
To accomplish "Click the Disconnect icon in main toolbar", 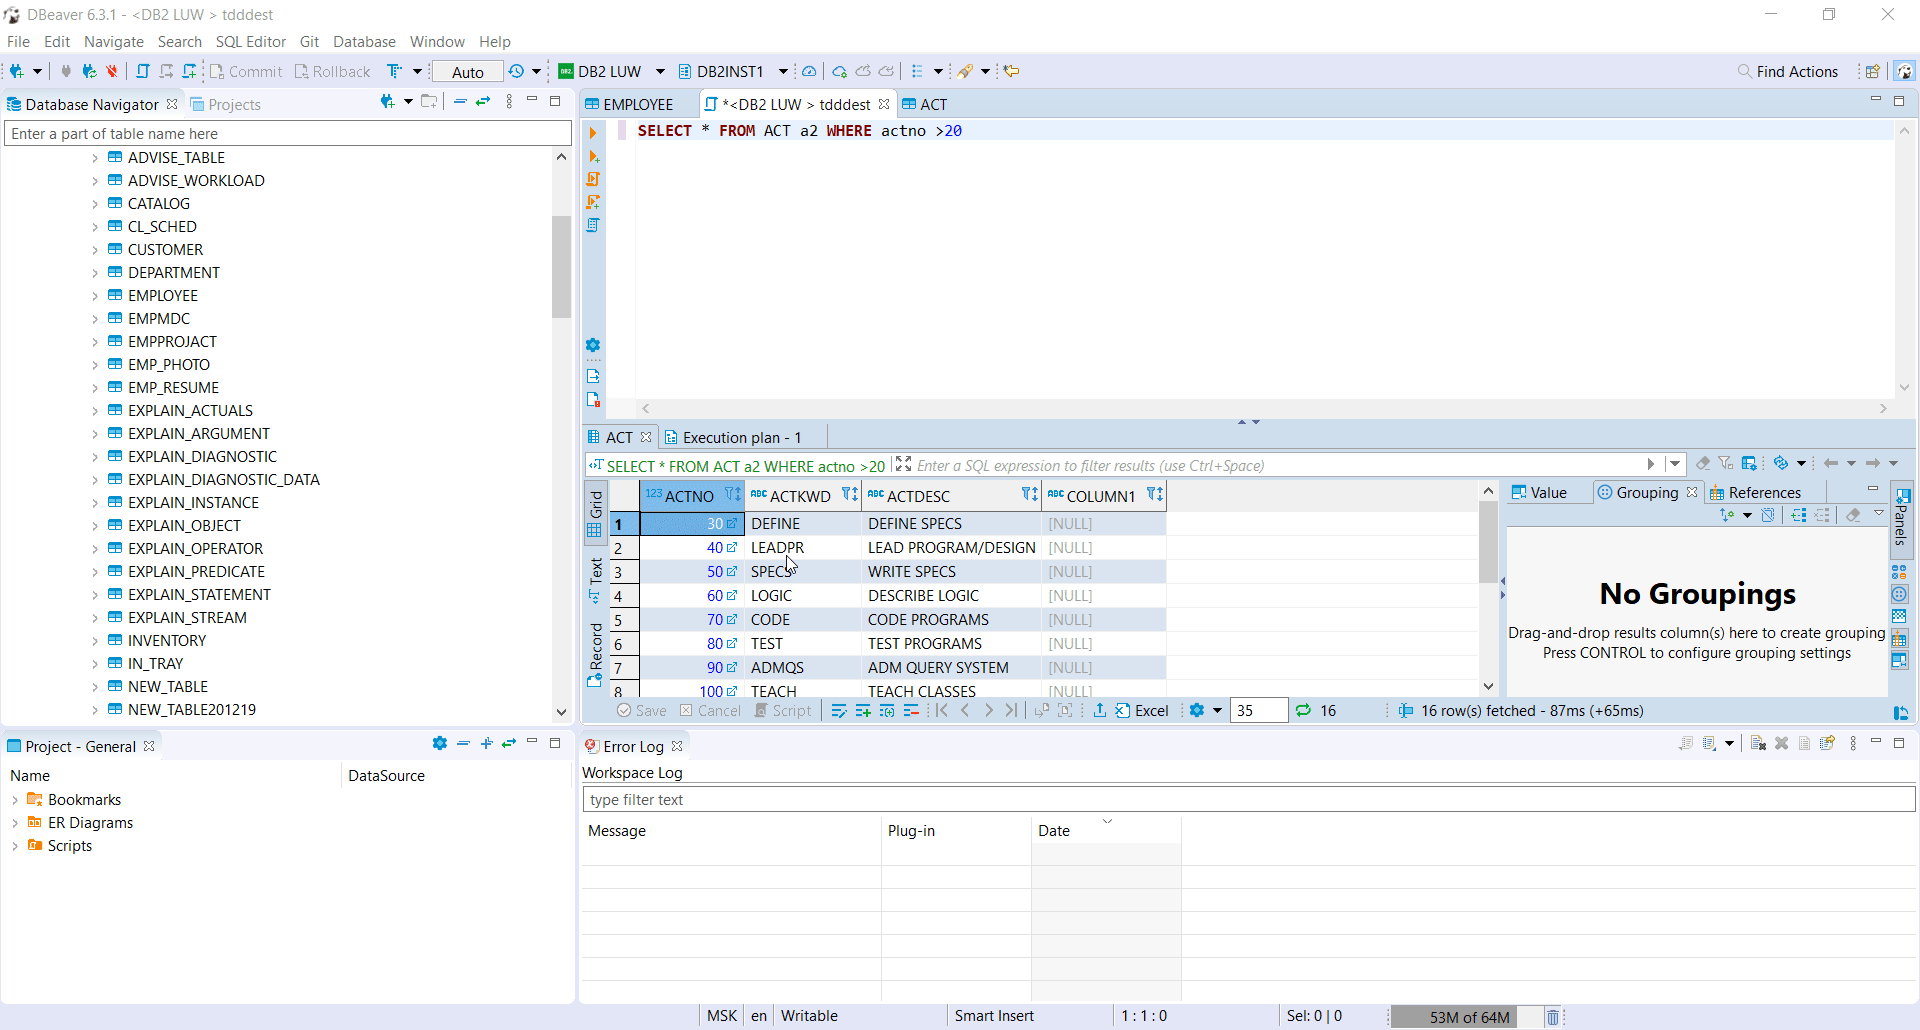I will coord(112,71).
